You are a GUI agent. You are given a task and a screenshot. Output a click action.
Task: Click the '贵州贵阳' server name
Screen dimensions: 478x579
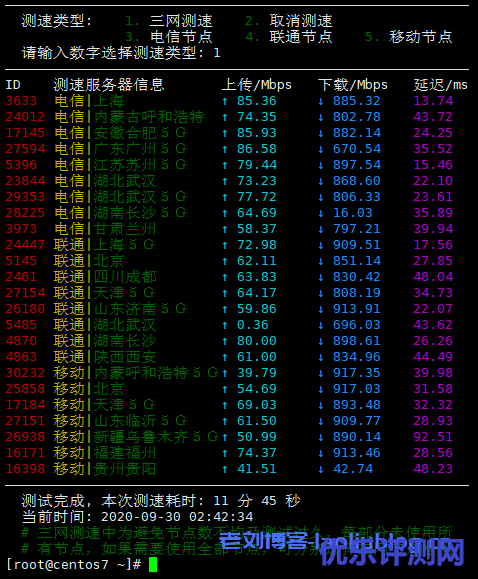[125, 469]
